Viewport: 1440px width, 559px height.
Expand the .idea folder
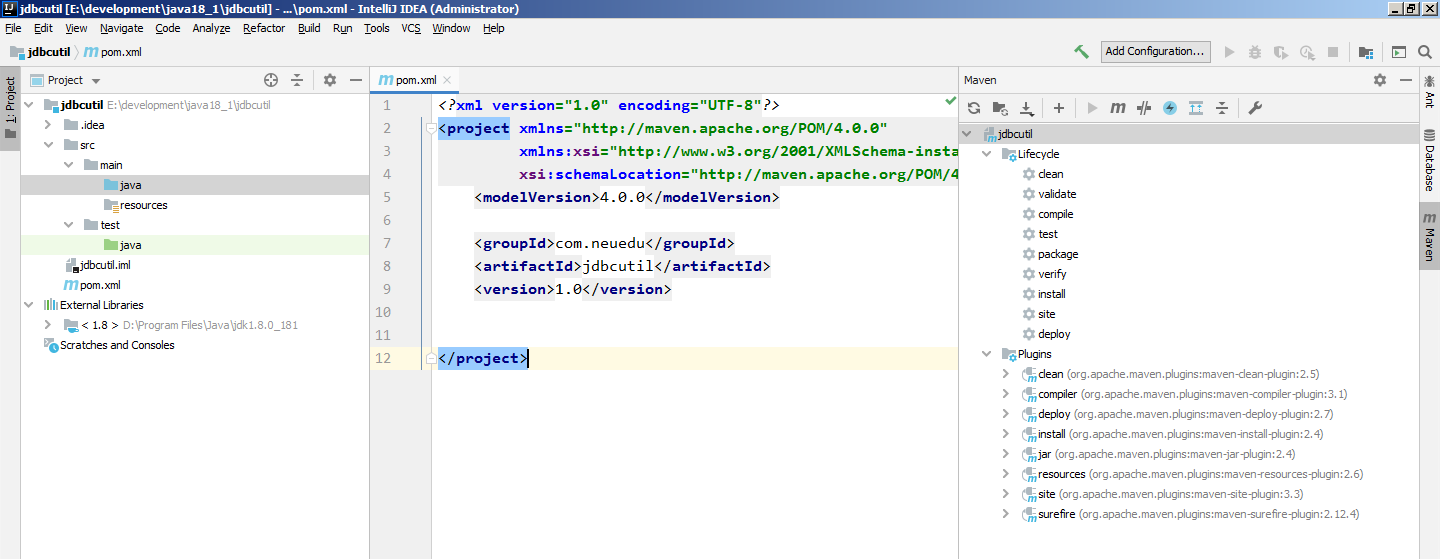[48, 125]
